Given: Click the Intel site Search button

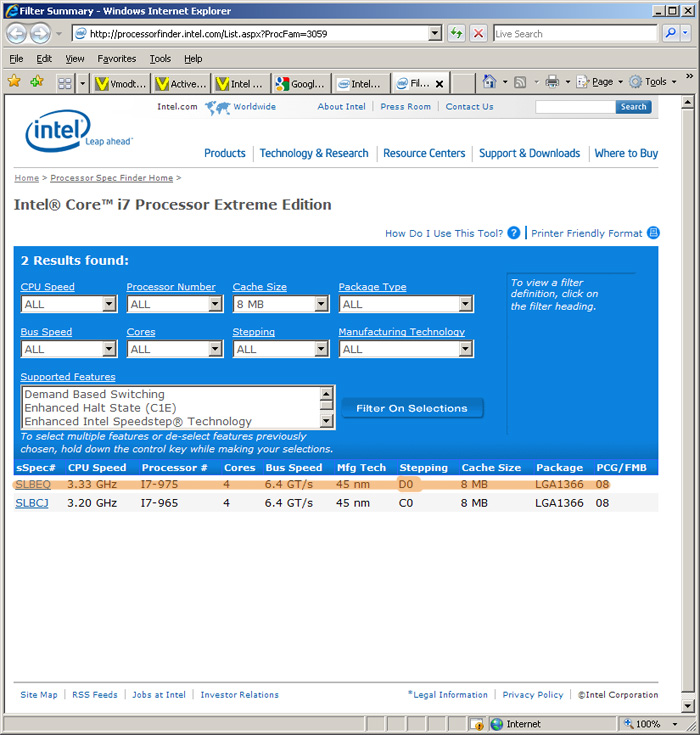Looking at the screenshot, I should tap(633, 107).
